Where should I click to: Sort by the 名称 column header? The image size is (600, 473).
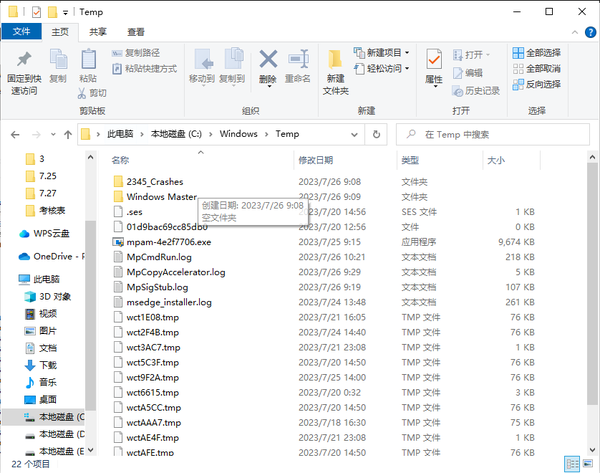pyautogui.click(x=120, y=160)
